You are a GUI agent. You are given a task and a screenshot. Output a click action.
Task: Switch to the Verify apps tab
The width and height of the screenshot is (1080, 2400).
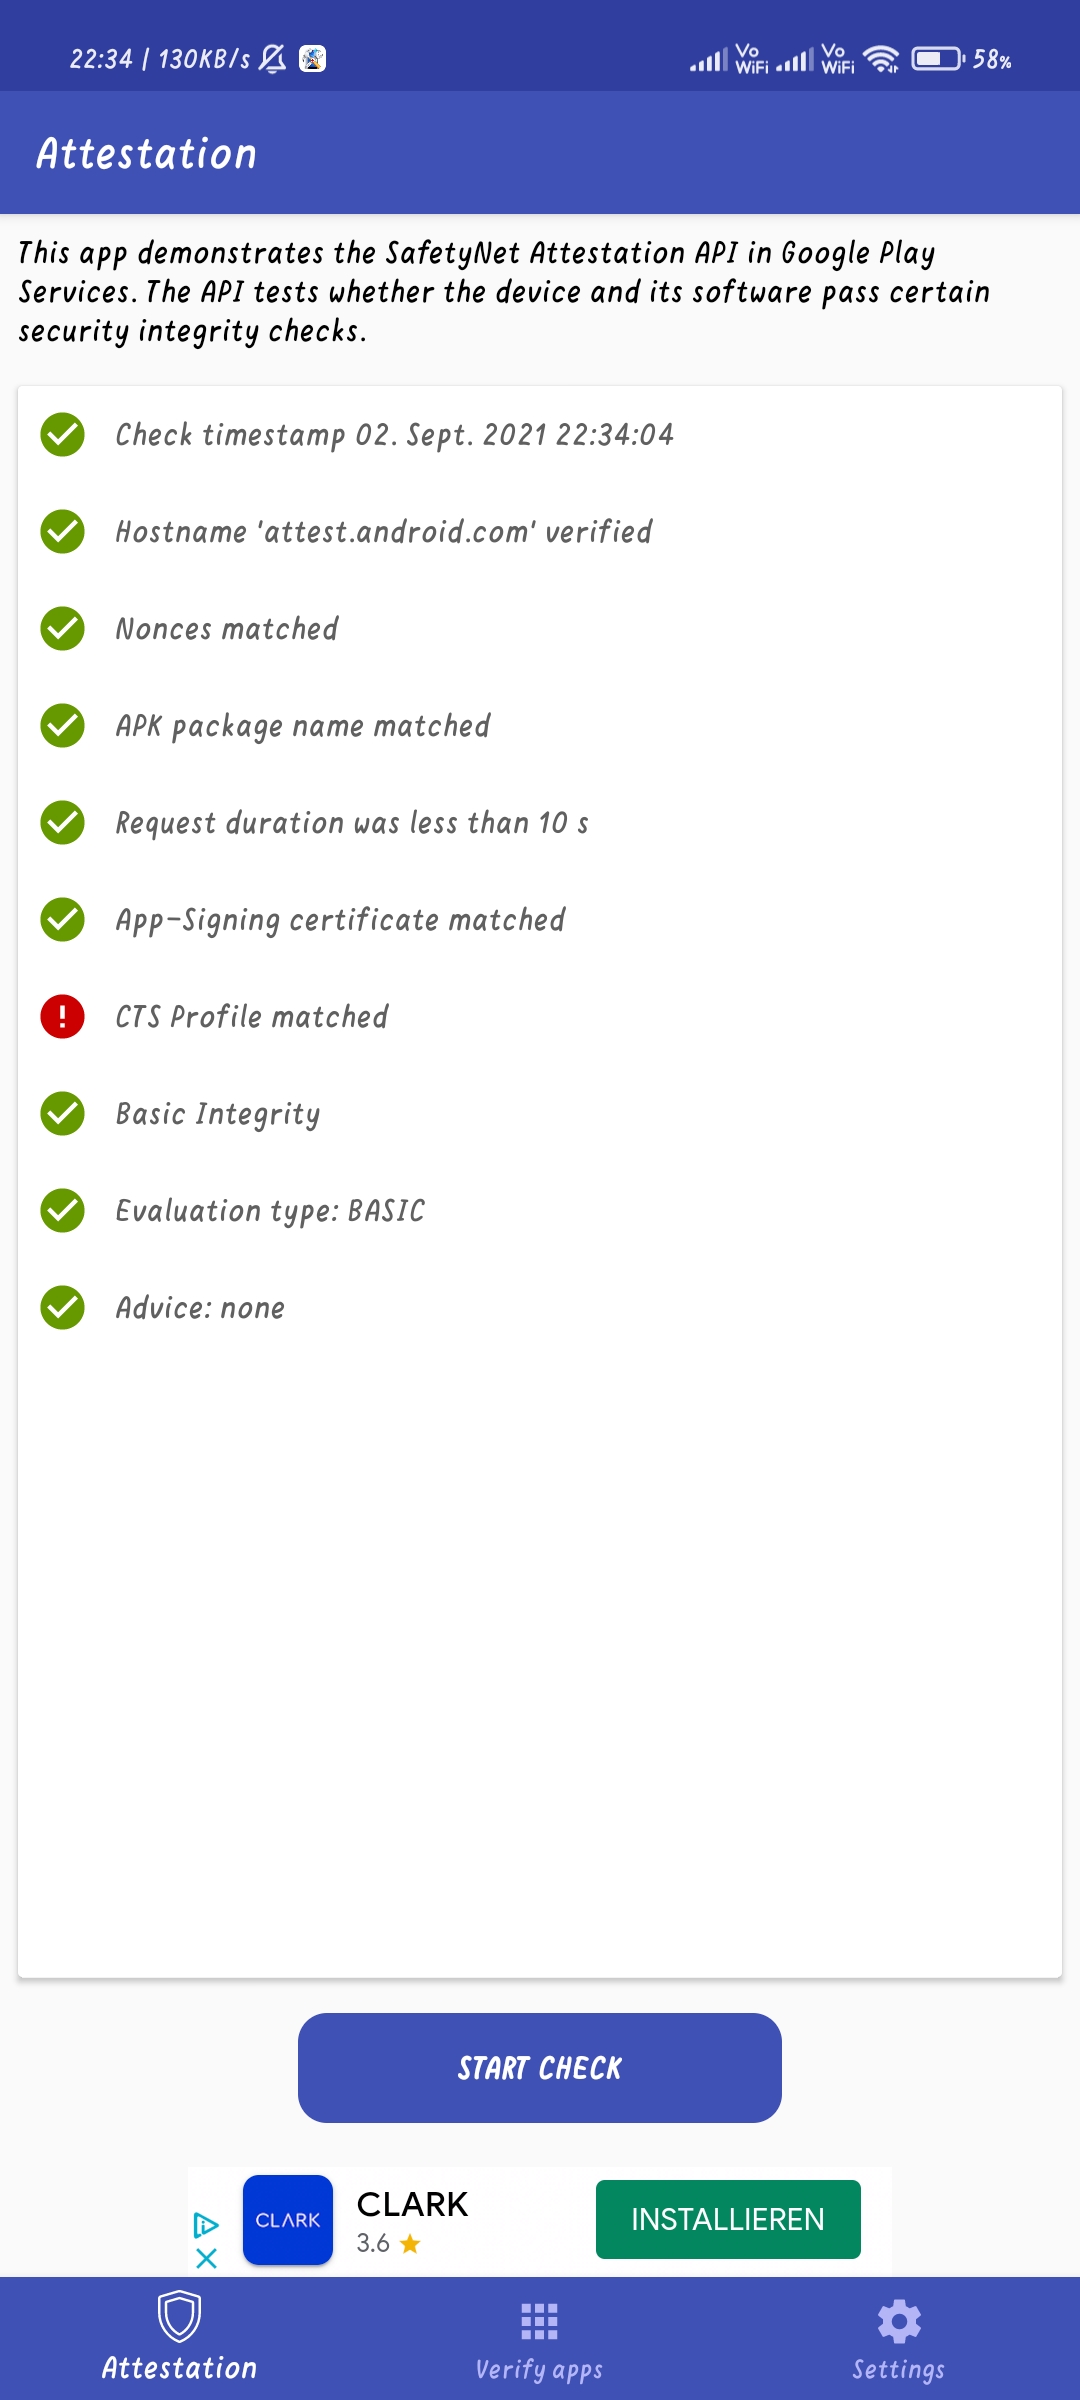(x=540, y=2340)
